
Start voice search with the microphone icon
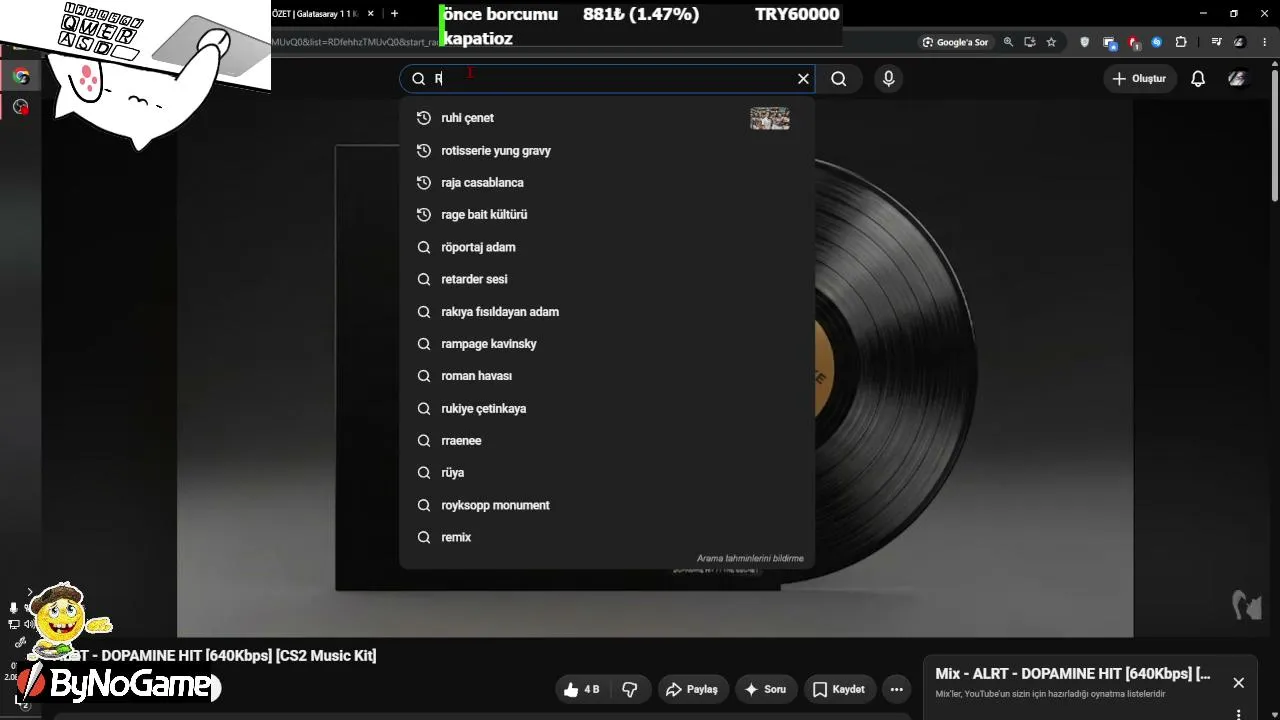(888, 79)
